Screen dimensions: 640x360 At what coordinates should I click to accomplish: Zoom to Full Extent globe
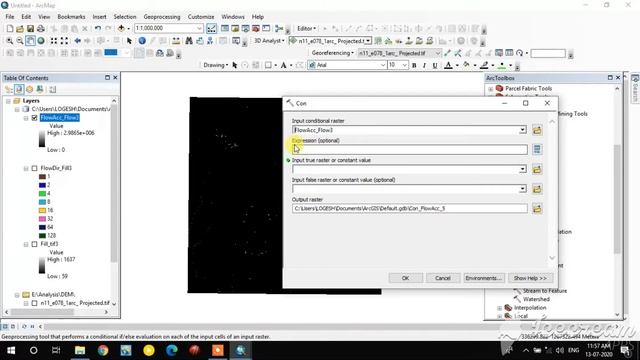41,41
